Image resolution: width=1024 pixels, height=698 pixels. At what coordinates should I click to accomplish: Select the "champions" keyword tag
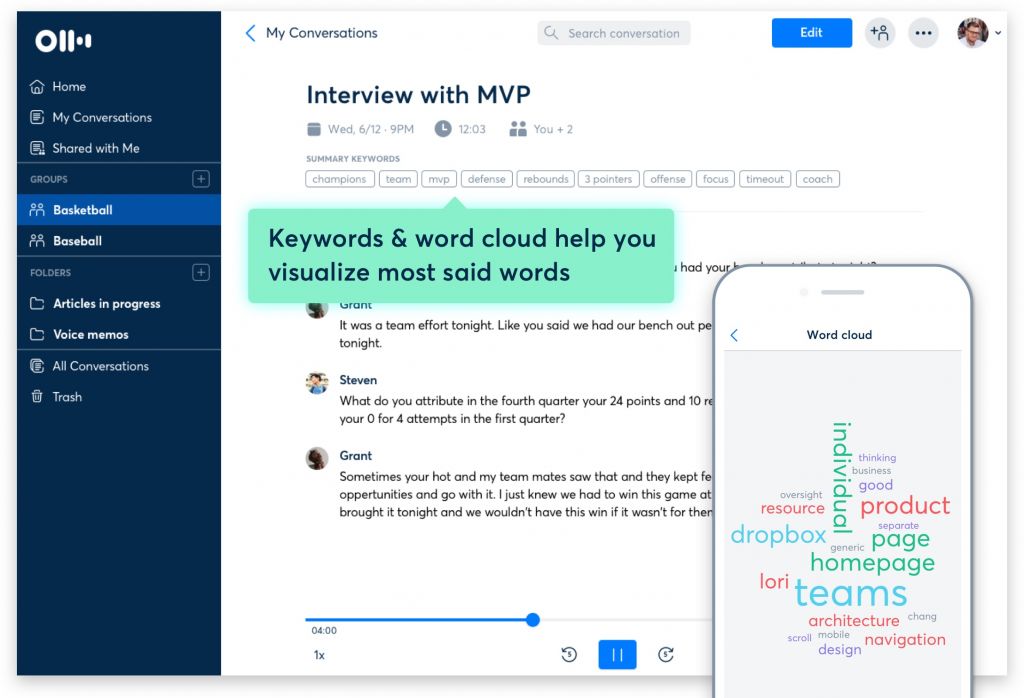pos(340,180)
